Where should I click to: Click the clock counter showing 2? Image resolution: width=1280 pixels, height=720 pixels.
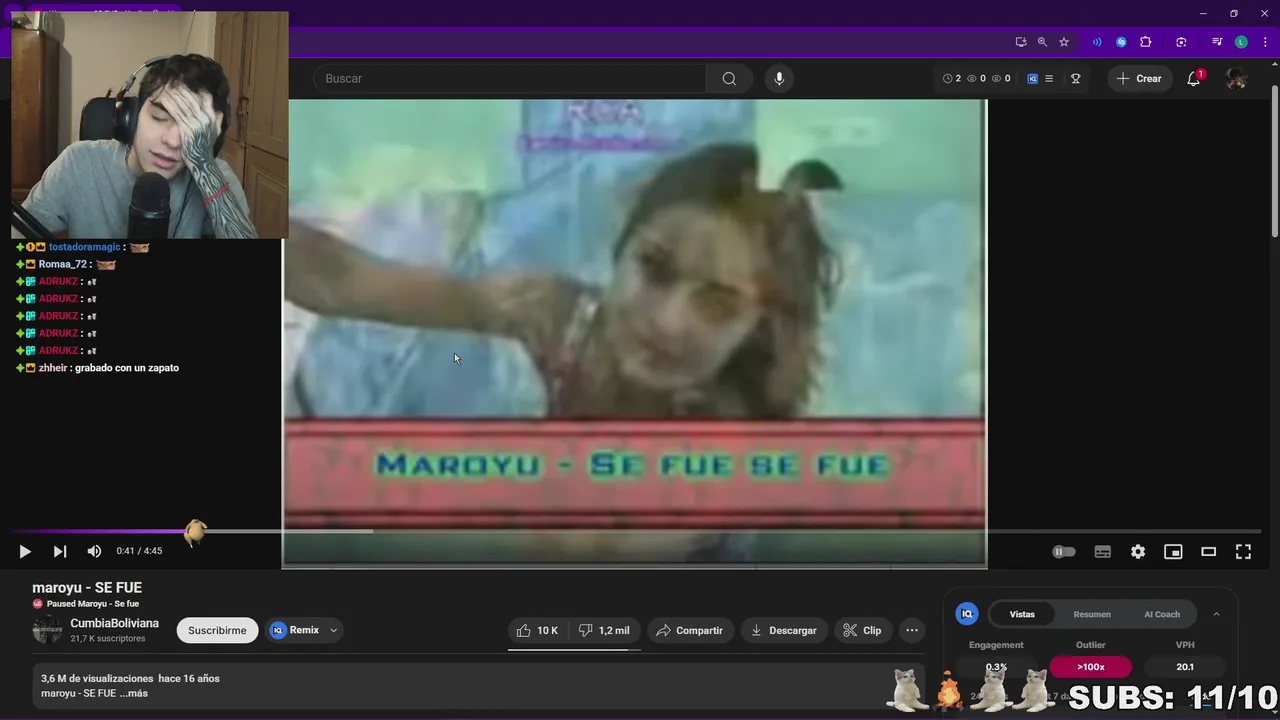[x=952, y=79]
